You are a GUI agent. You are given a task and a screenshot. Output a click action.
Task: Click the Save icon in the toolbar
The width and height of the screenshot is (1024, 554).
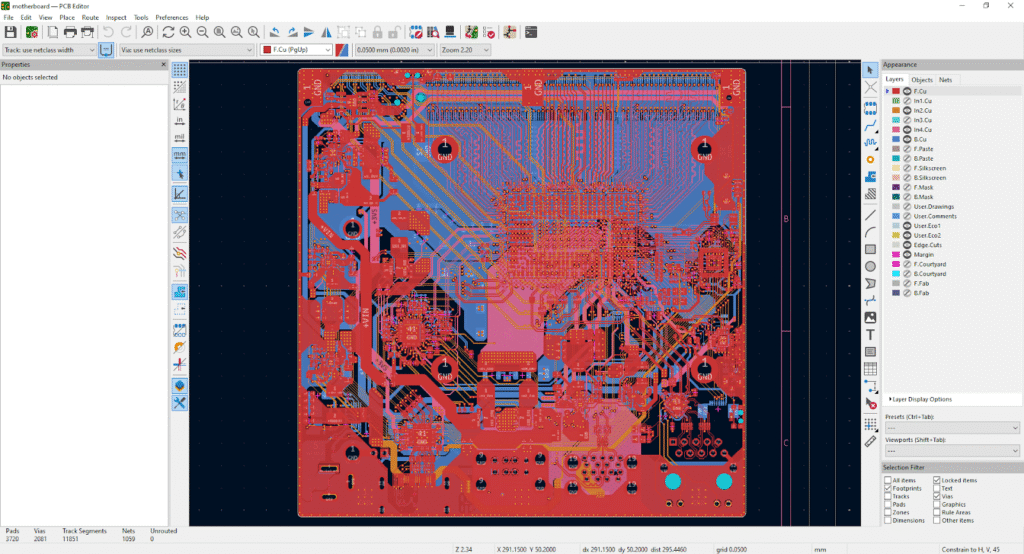10,32
